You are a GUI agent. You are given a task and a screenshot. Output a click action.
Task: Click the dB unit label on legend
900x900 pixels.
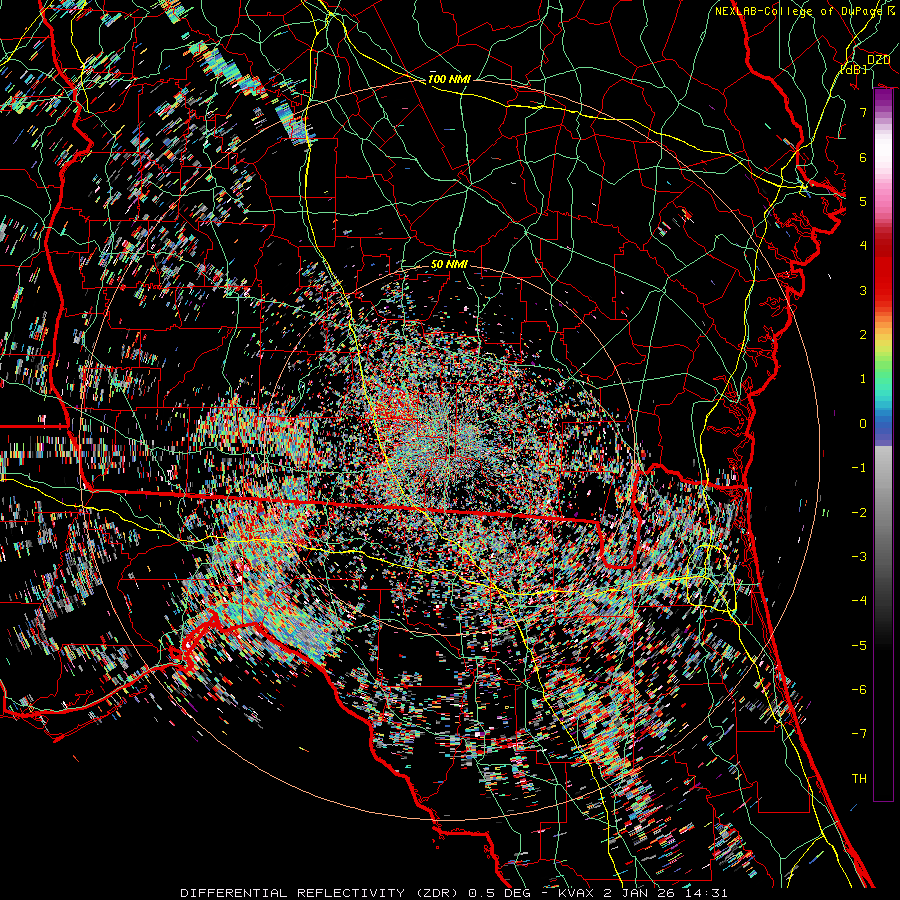coord(854,69)
